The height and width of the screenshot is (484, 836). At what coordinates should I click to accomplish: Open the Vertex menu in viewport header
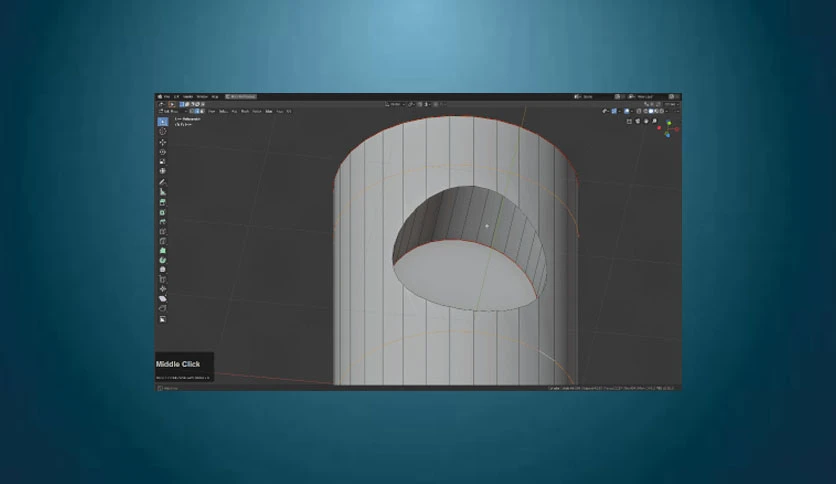pyautogui.click(x=256, y=111)
